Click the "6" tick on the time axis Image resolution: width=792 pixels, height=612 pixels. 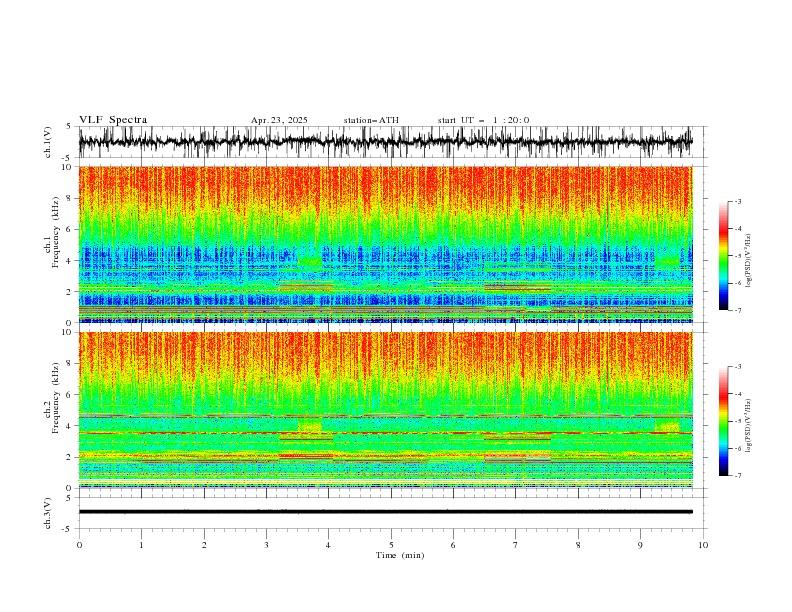point(454,545)
